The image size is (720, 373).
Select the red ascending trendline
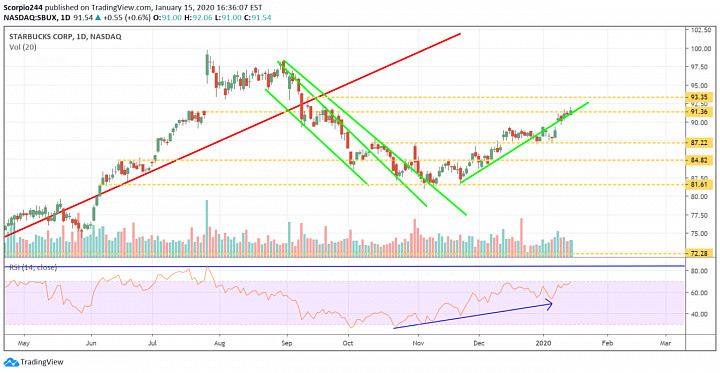point(232,135)
